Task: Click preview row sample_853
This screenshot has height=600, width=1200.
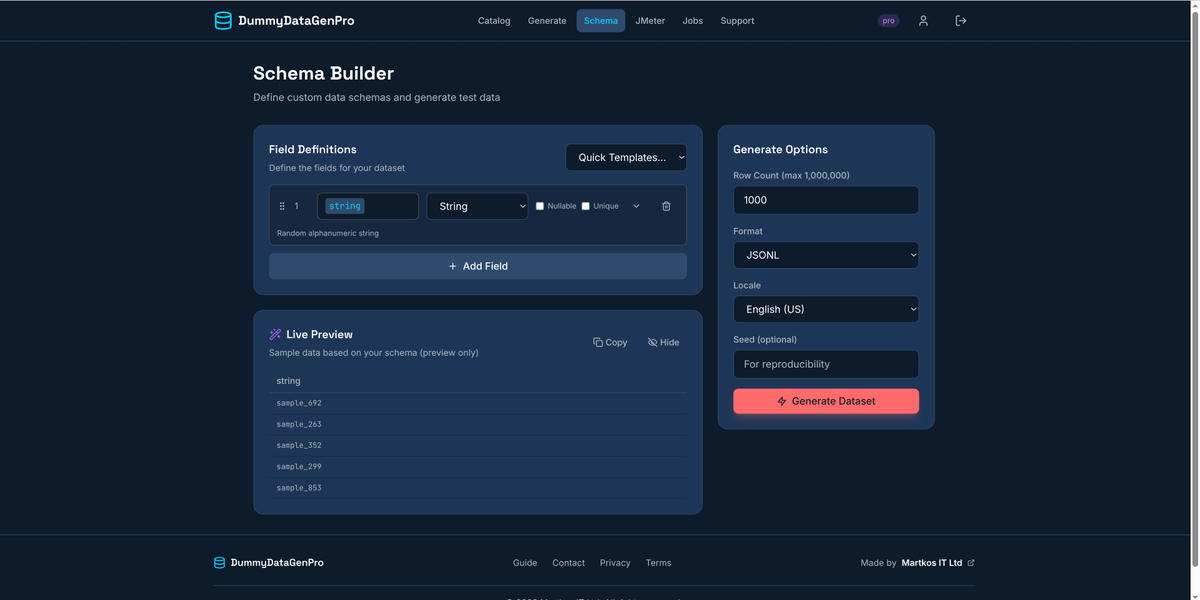Action: (x=478, y=488)
